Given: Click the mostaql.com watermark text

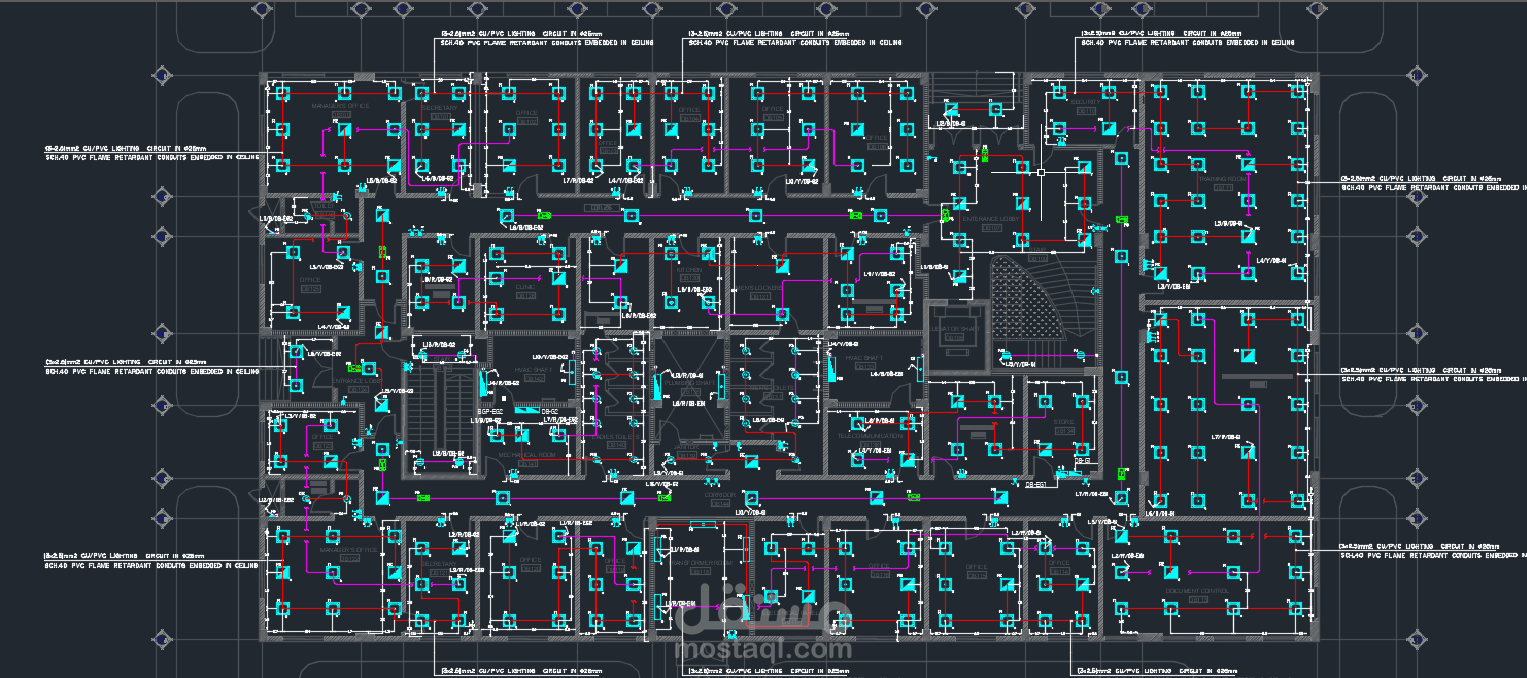Looking at the screenshot, I should [764, 649].
